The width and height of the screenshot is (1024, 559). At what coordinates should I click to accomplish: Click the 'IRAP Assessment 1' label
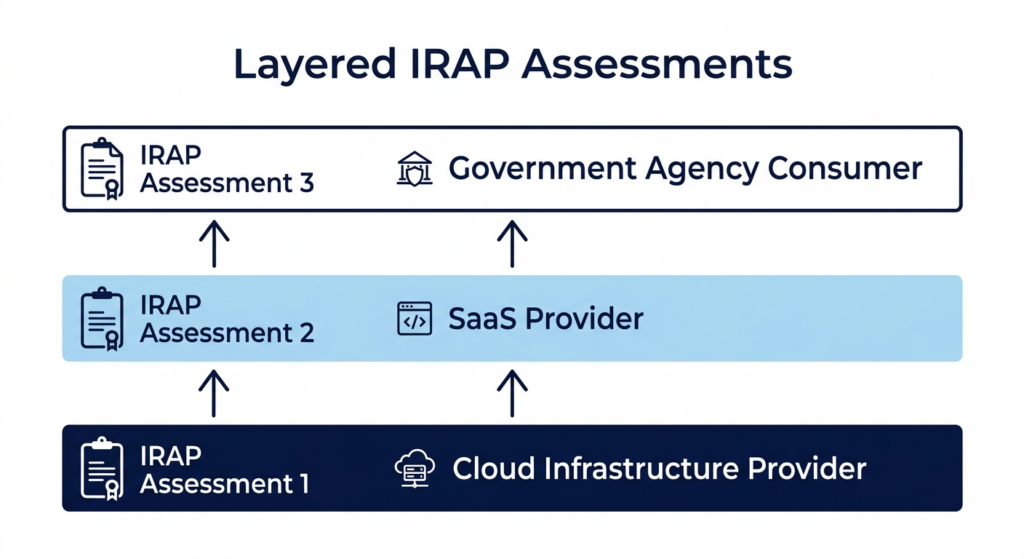(x=224, y=470)
